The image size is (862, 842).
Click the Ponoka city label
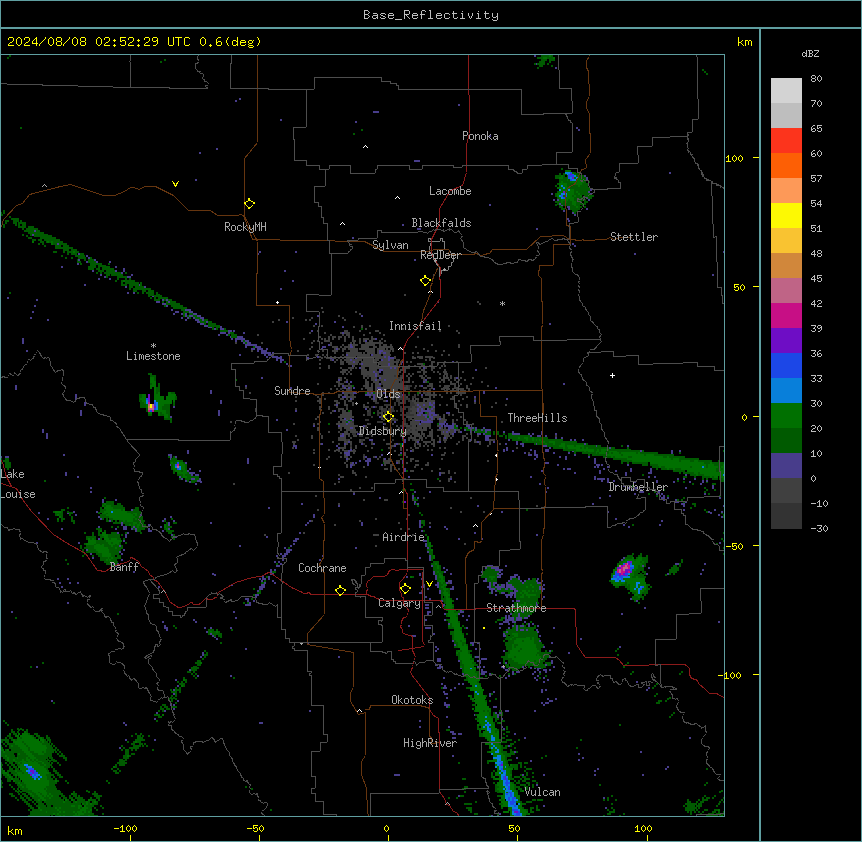[x=480, y=136]
